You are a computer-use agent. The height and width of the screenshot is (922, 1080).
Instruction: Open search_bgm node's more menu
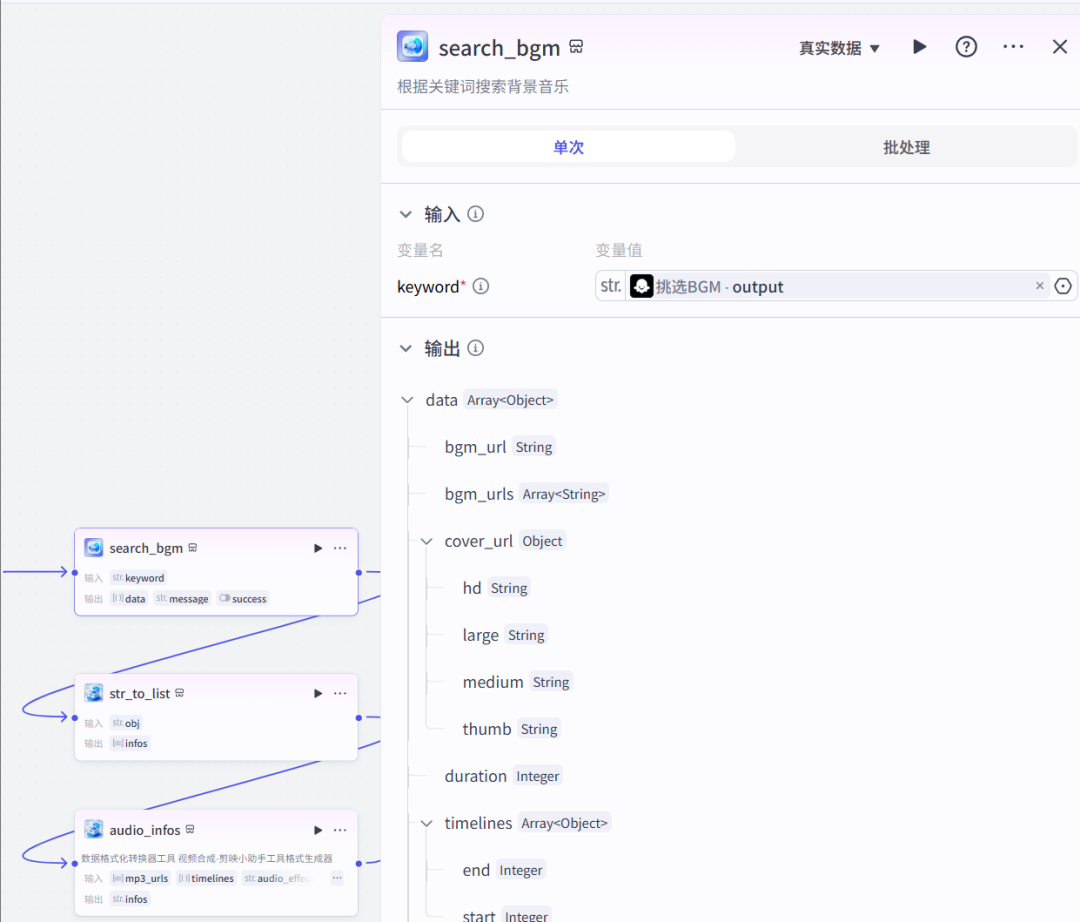(340, 548)
